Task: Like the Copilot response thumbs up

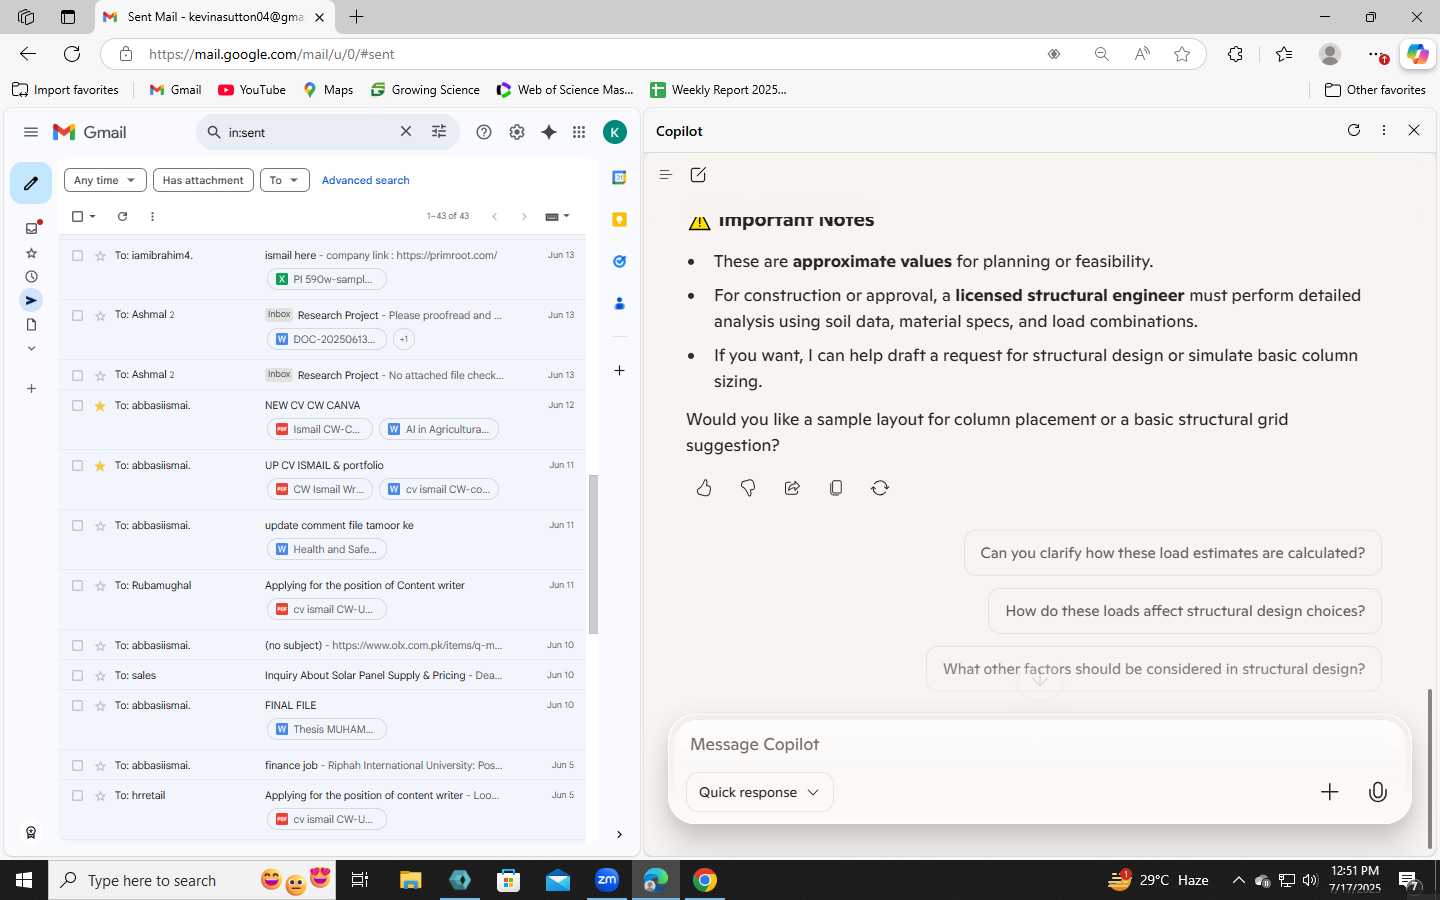Action: [704, 488]
